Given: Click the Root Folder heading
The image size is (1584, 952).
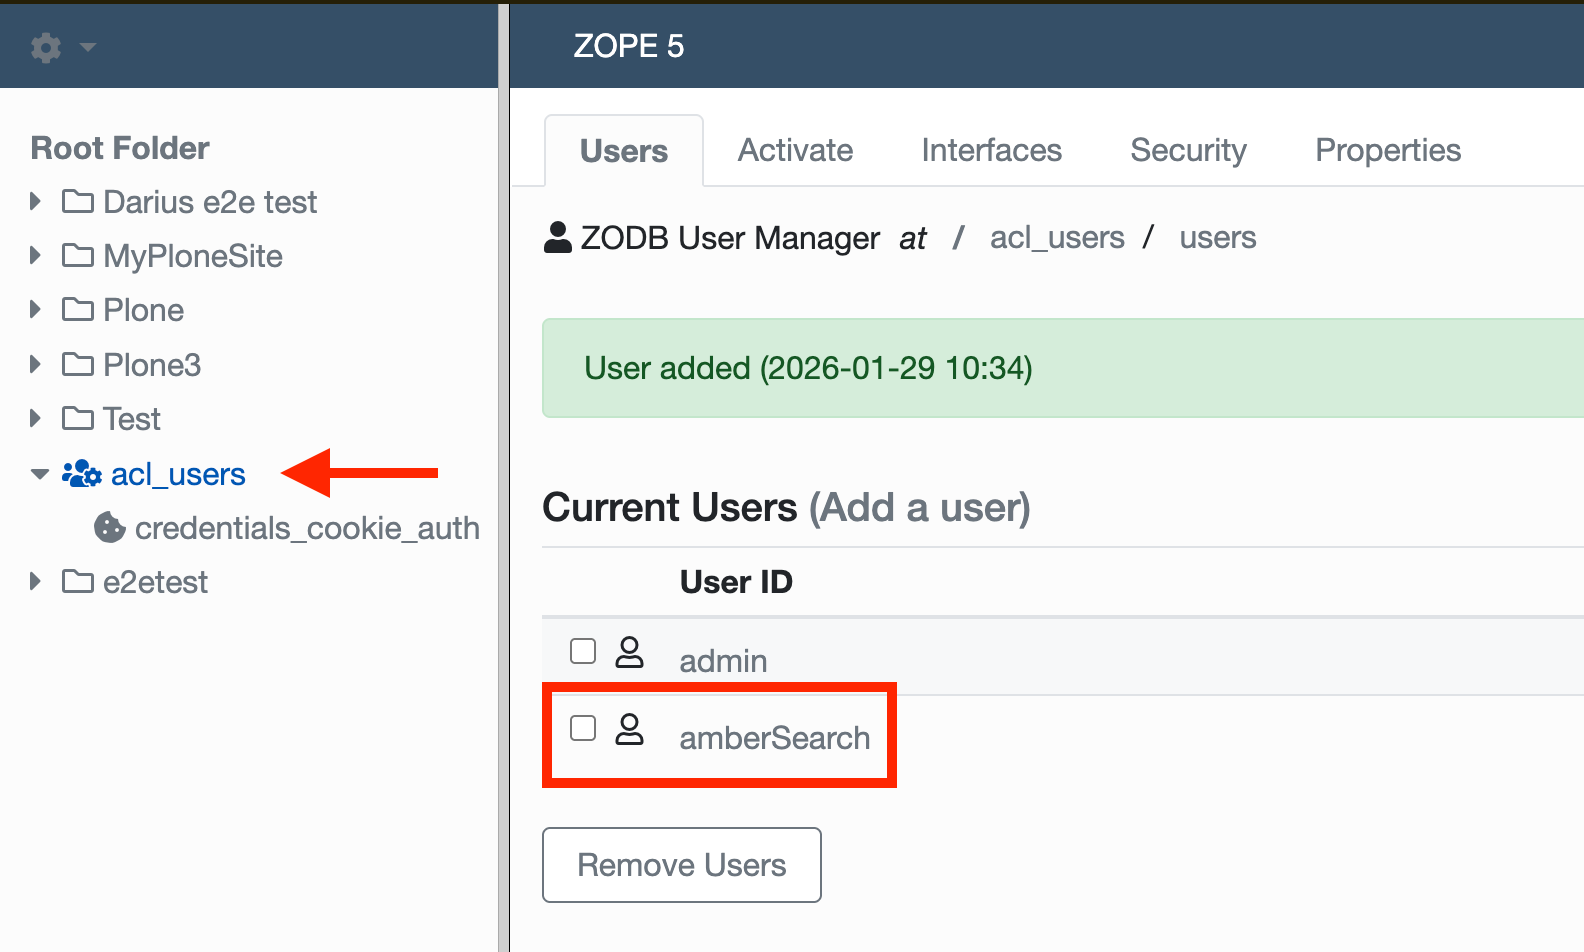Looking at the screenshot, I should point(120,148).
